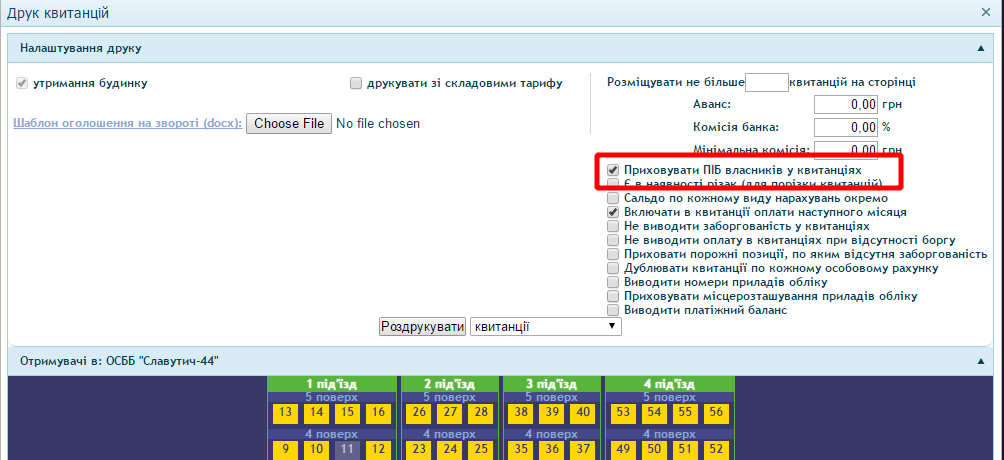Click the квитанцій на сторінці count field
The image size is (1004, 460).
(x=767, y=83)
